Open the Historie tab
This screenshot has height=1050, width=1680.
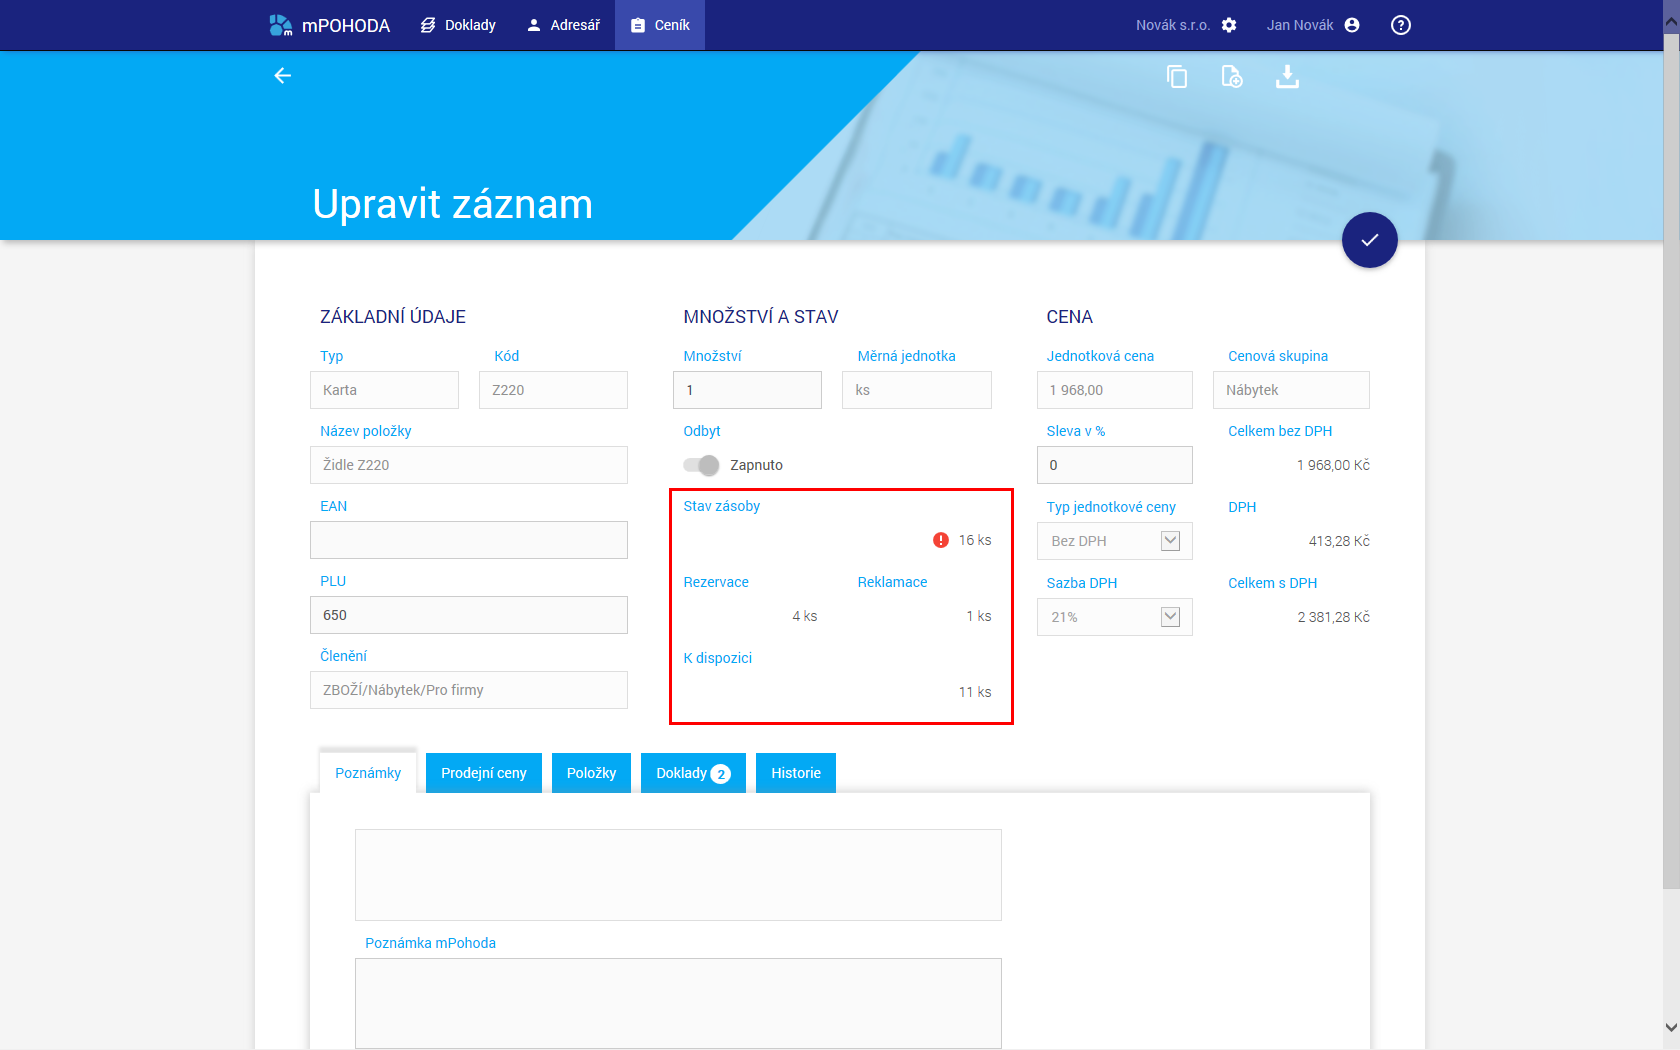coord(795,773)
